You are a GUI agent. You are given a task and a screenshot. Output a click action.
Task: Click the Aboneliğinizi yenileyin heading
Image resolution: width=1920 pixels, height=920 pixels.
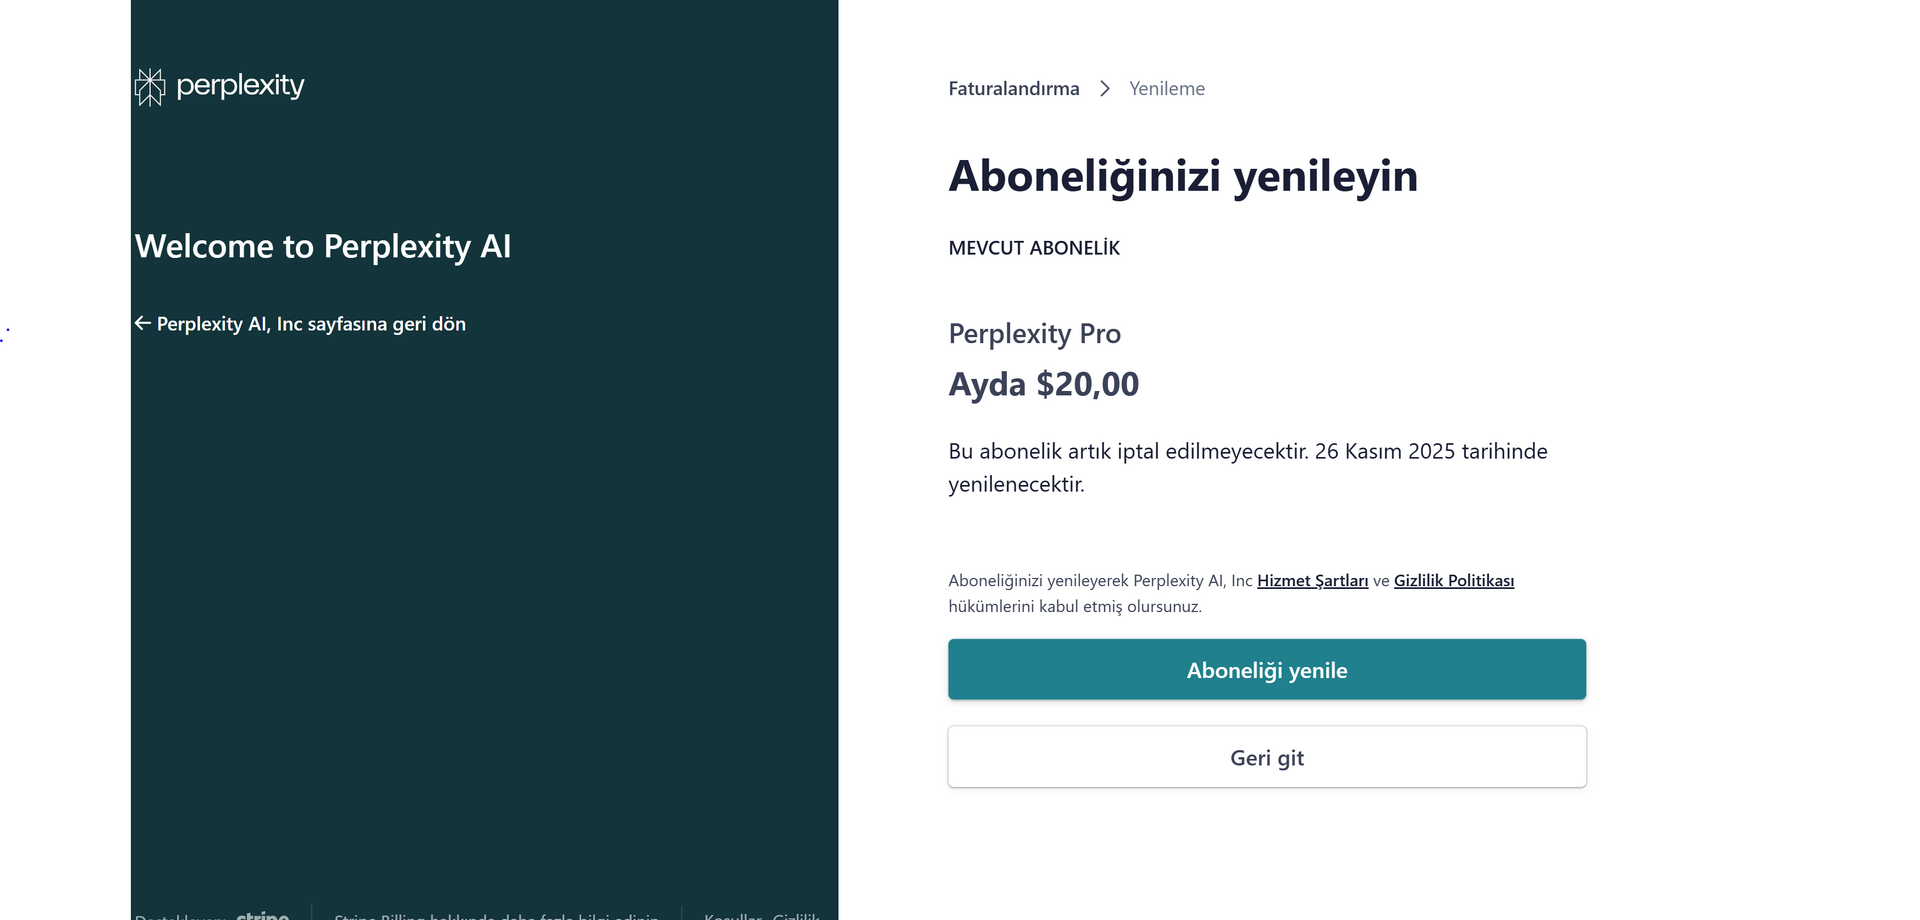[x=1182, y=177]
